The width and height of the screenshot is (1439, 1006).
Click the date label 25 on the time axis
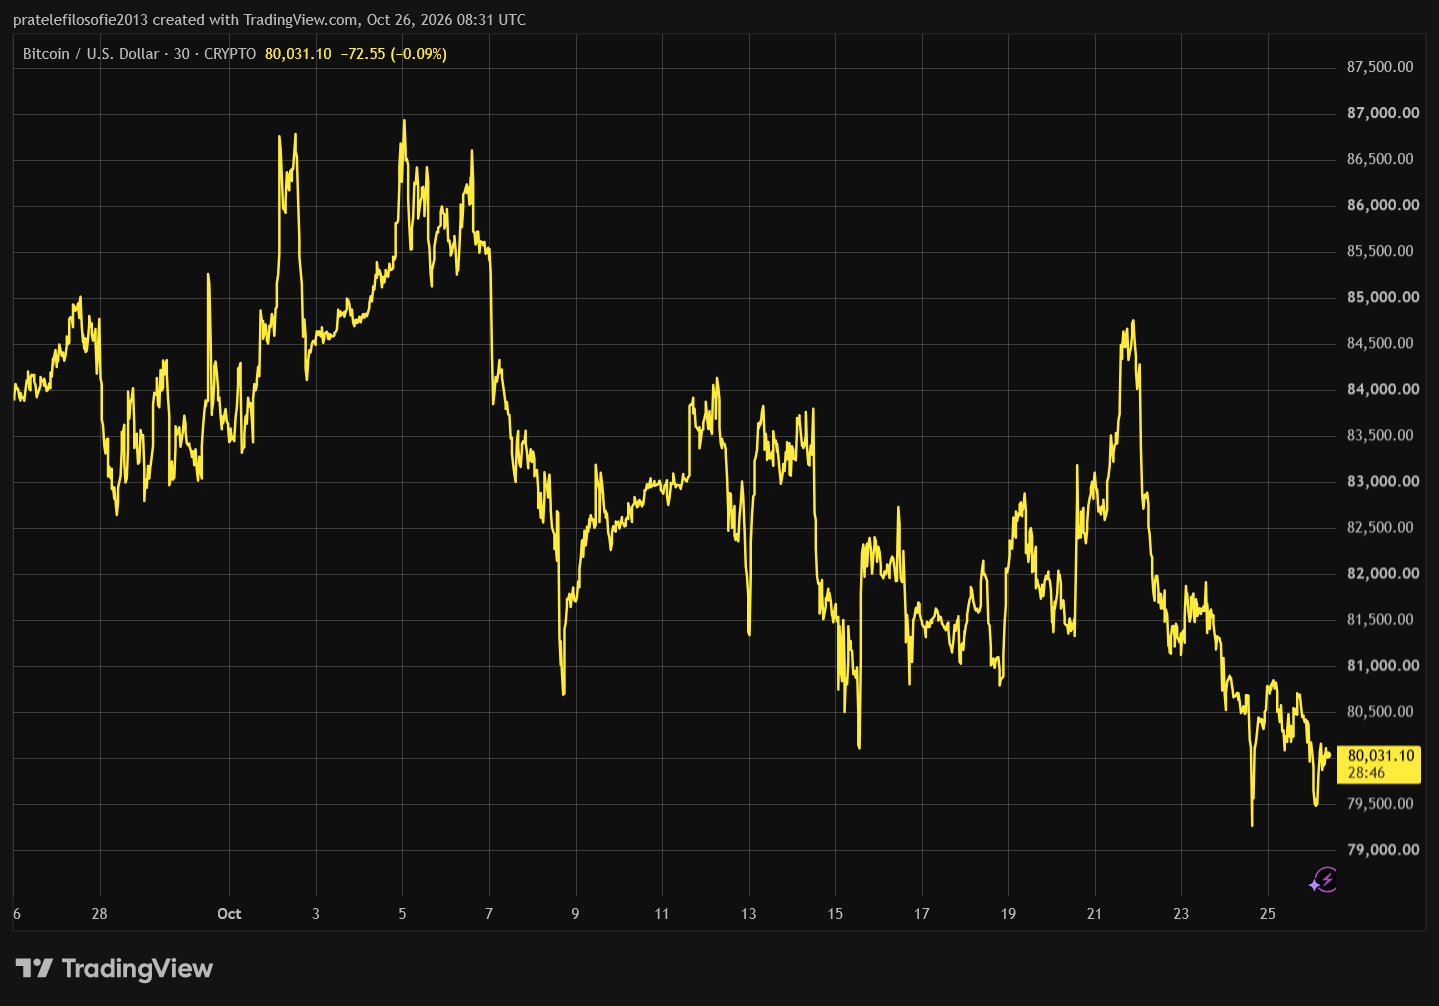1268,914
